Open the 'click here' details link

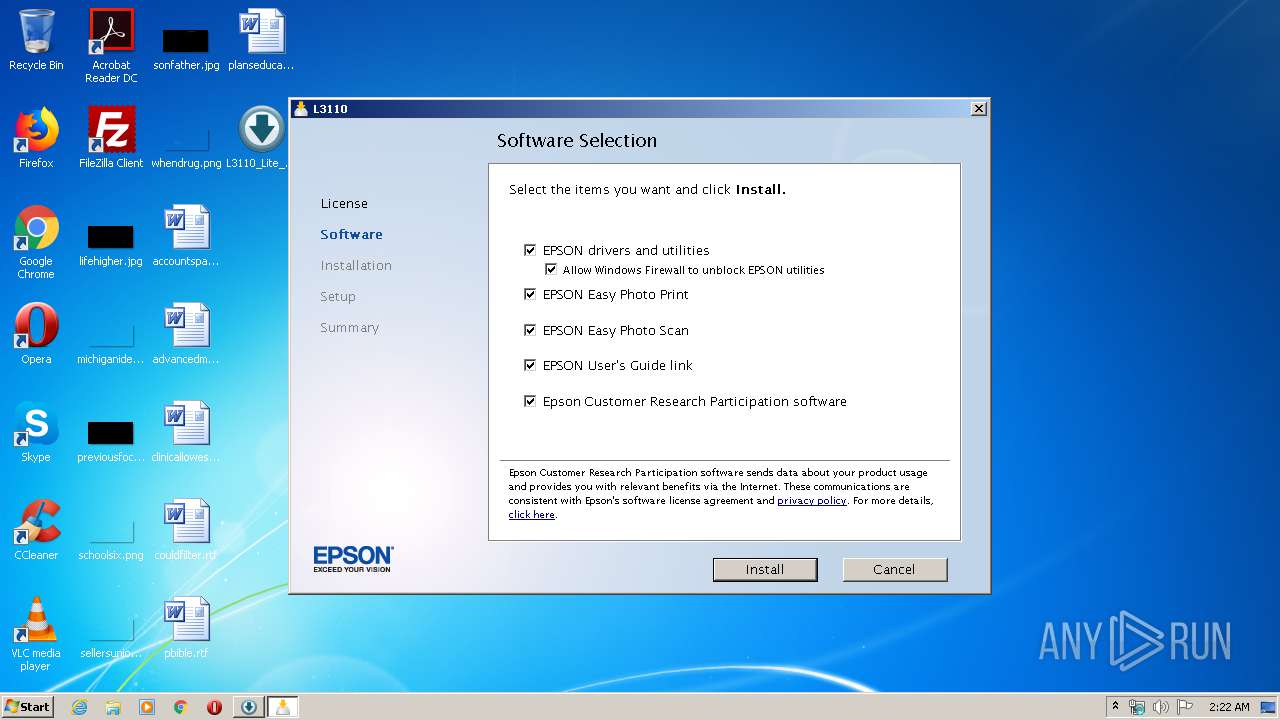[531, 515]
